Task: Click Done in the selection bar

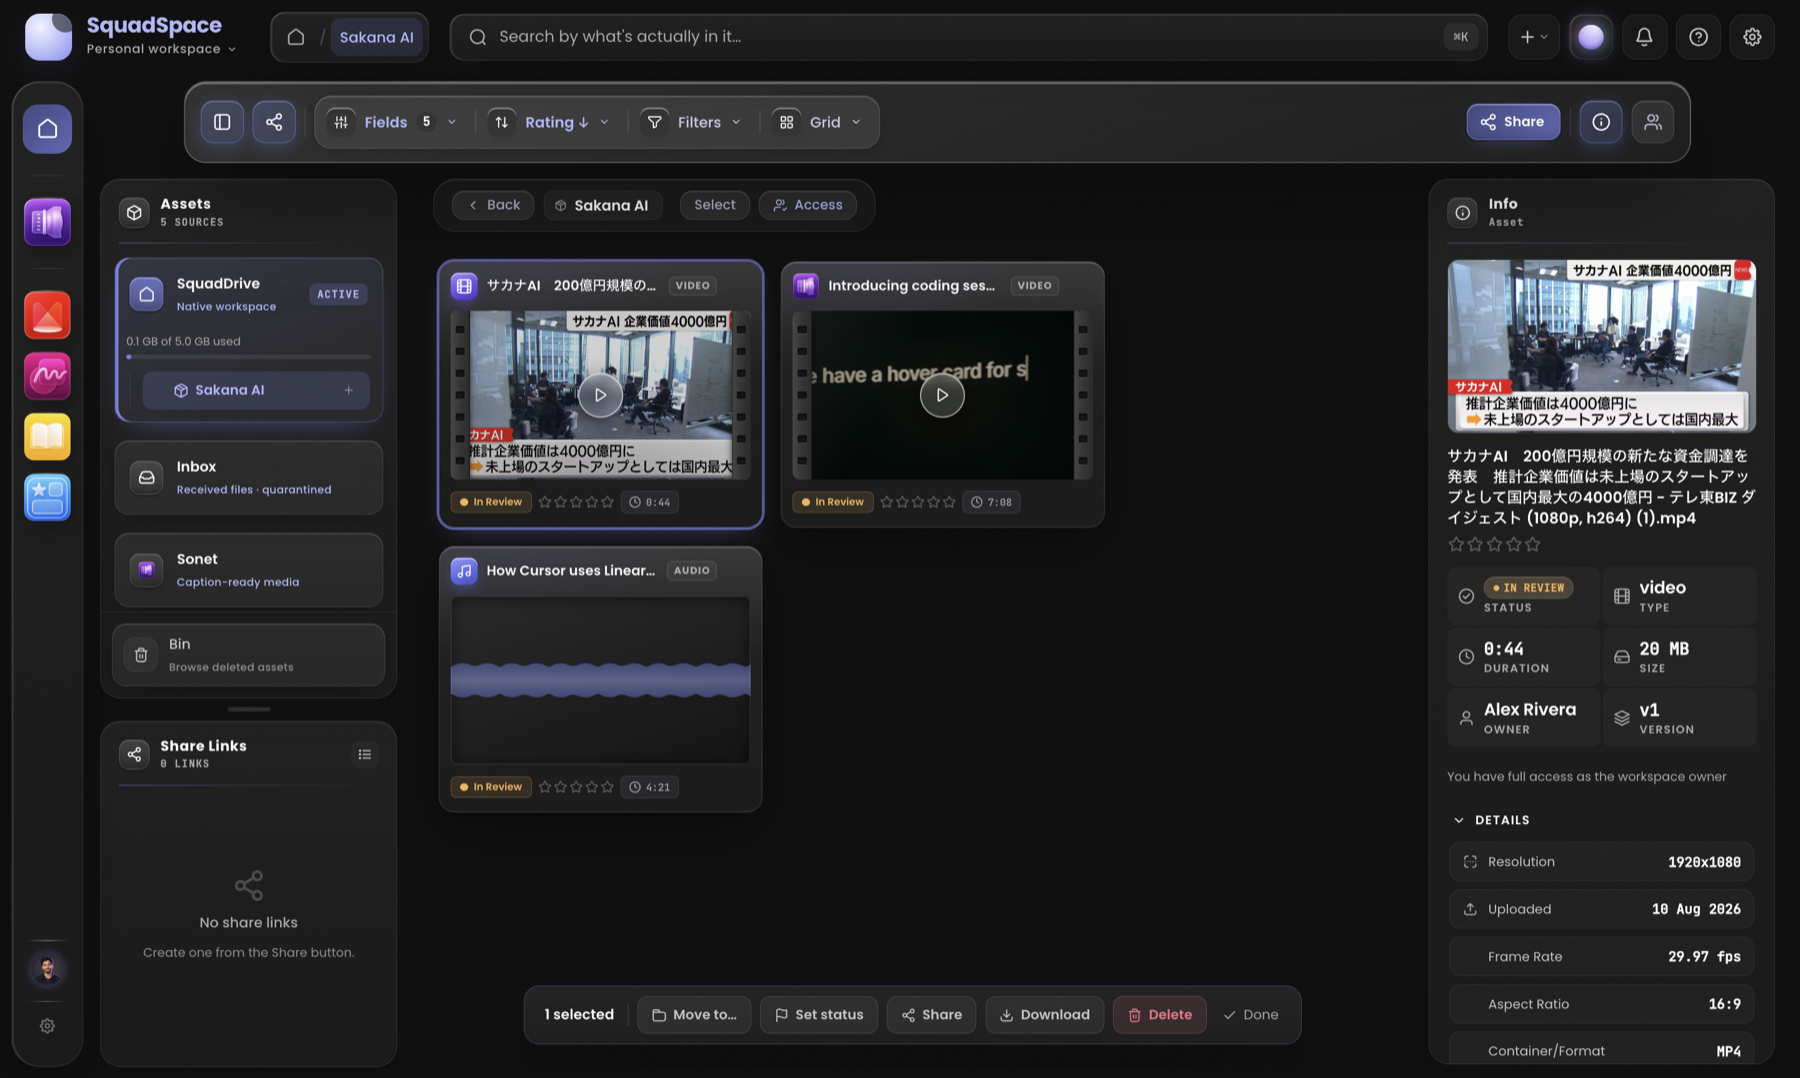Action: (x=1251, y=1015)
